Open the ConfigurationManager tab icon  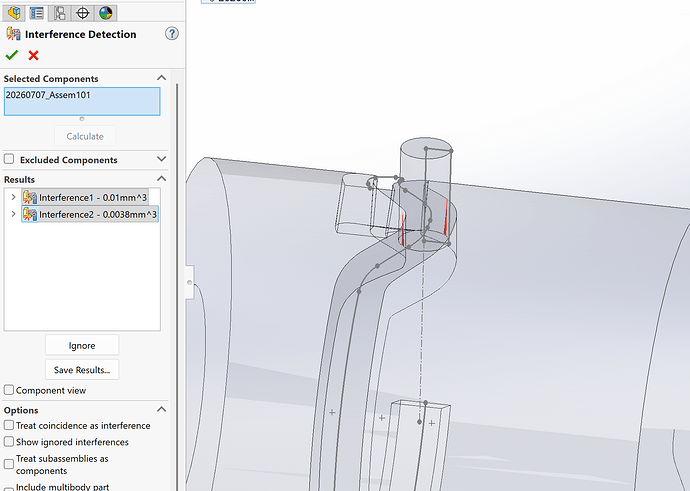pos(59,13)
